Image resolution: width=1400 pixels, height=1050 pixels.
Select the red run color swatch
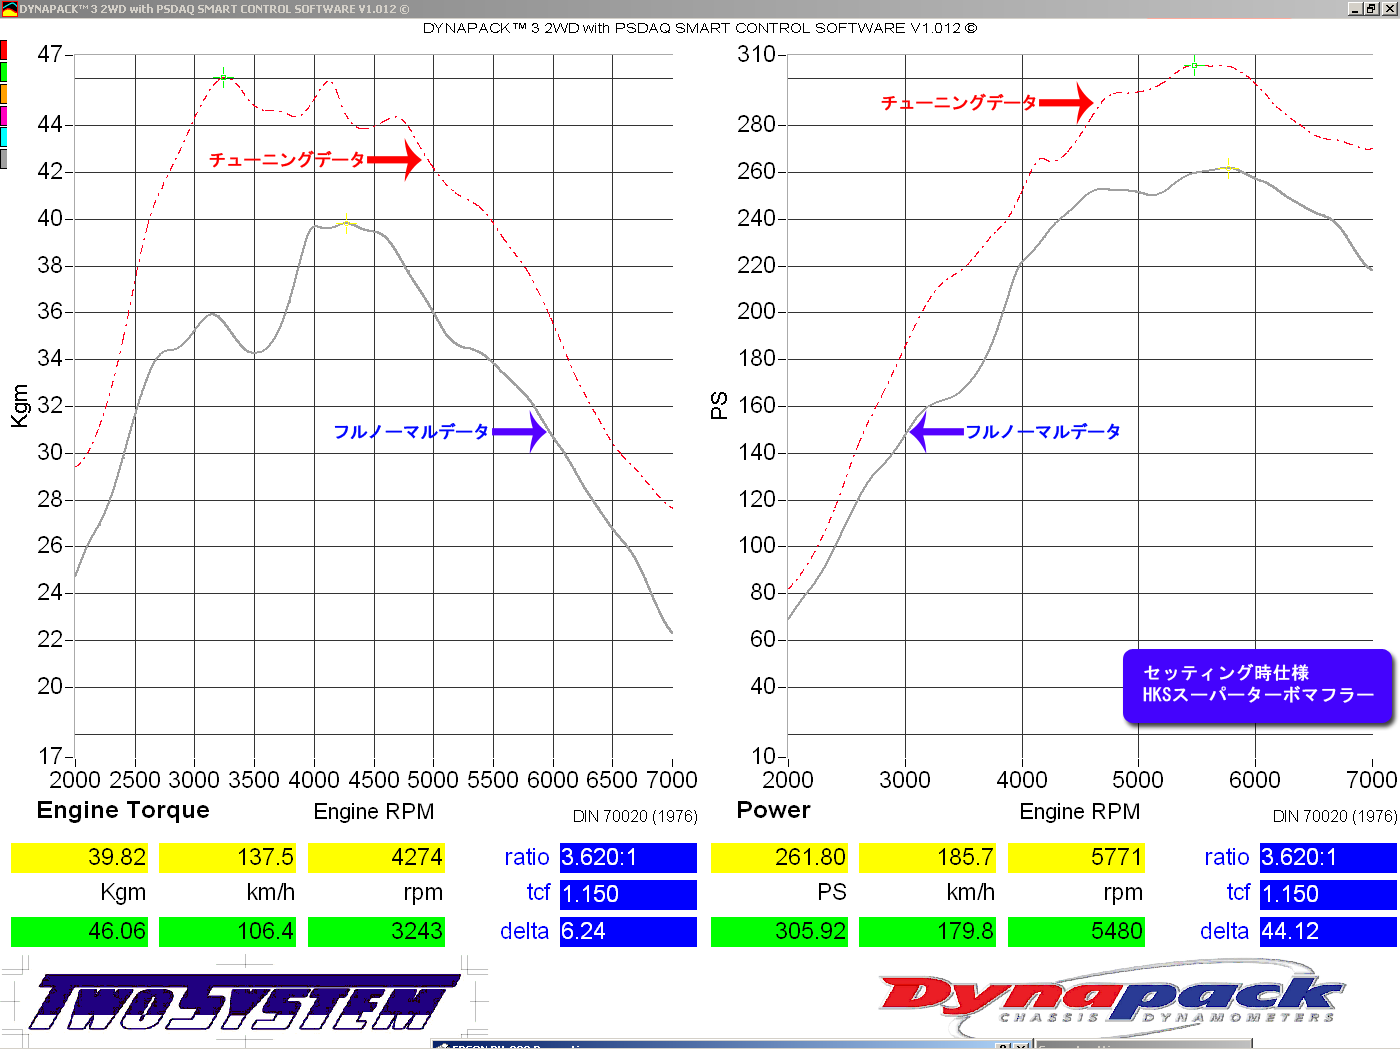point(4,50)
